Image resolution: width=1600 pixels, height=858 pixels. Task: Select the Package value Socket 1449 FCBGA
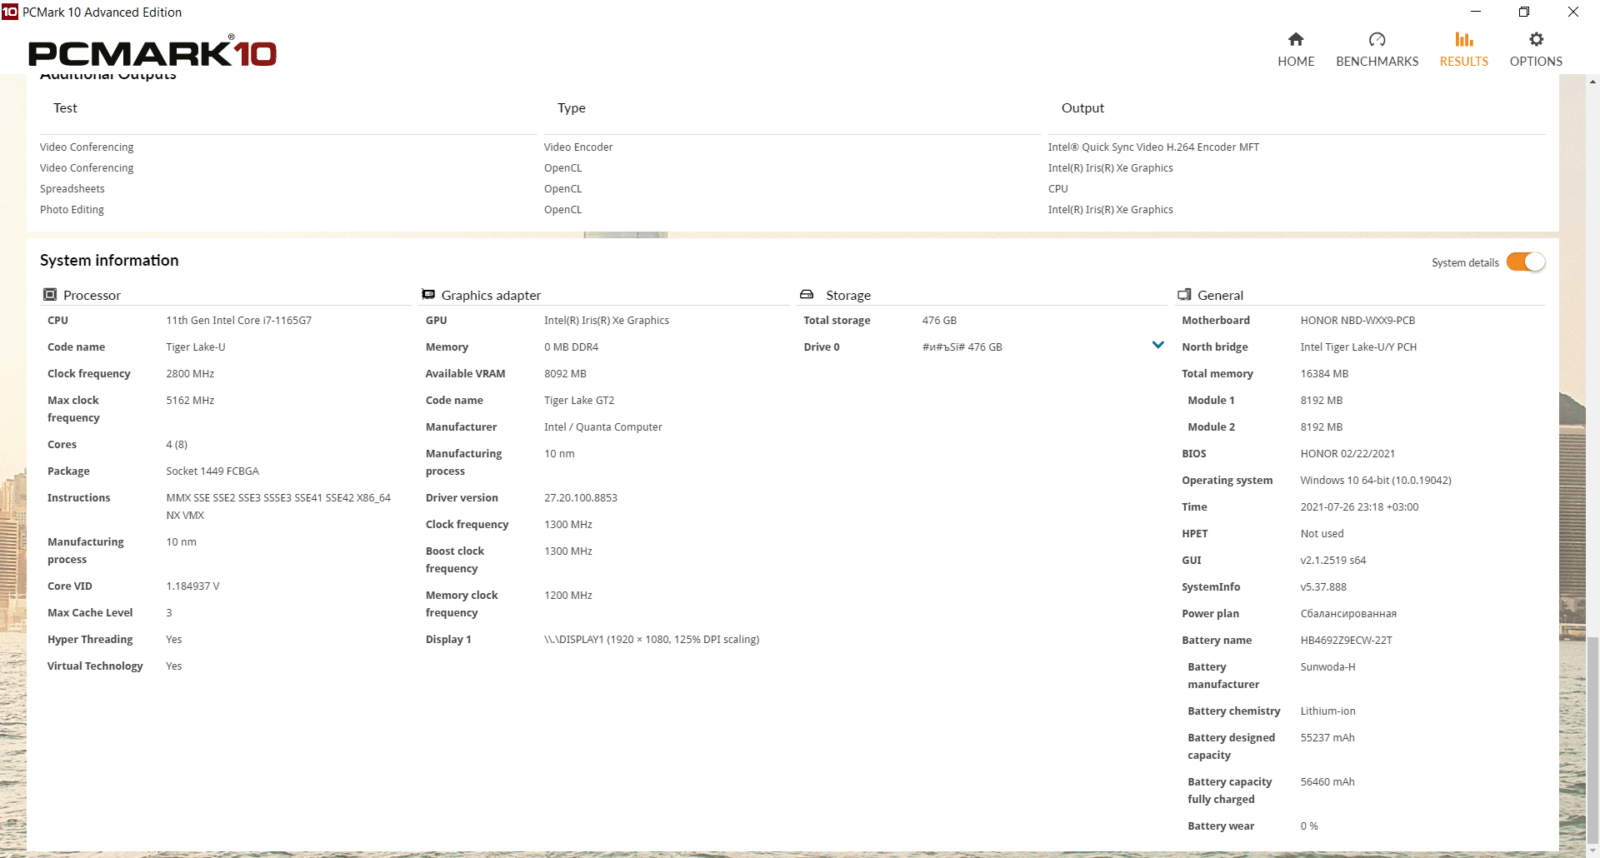[212, 471]
